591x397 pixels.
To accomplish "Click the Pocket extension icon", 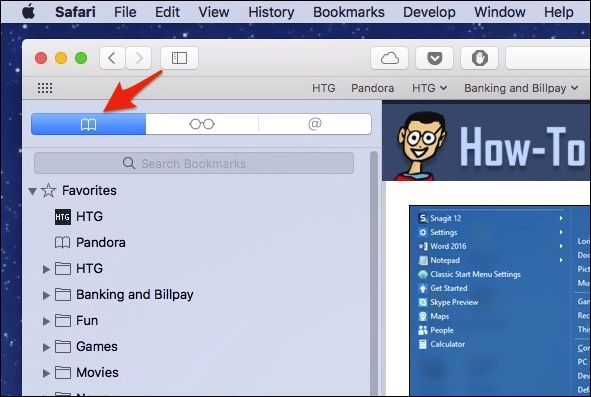I will [x=434, y=58].
